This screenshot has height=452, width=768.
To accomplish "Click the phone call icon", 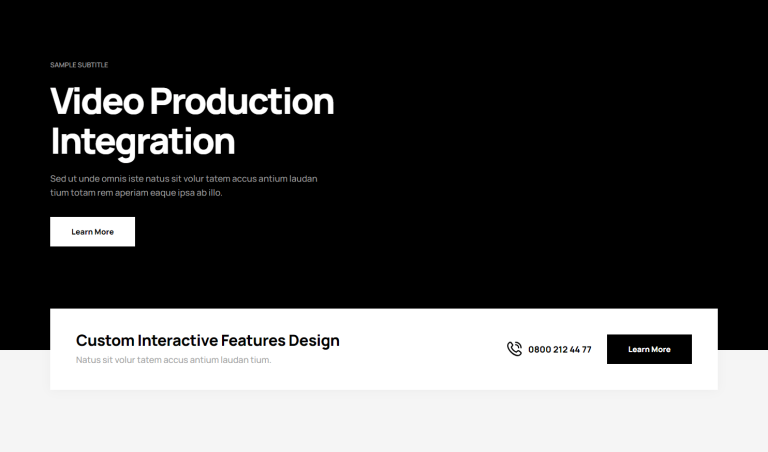I will [x=514, y=349].
